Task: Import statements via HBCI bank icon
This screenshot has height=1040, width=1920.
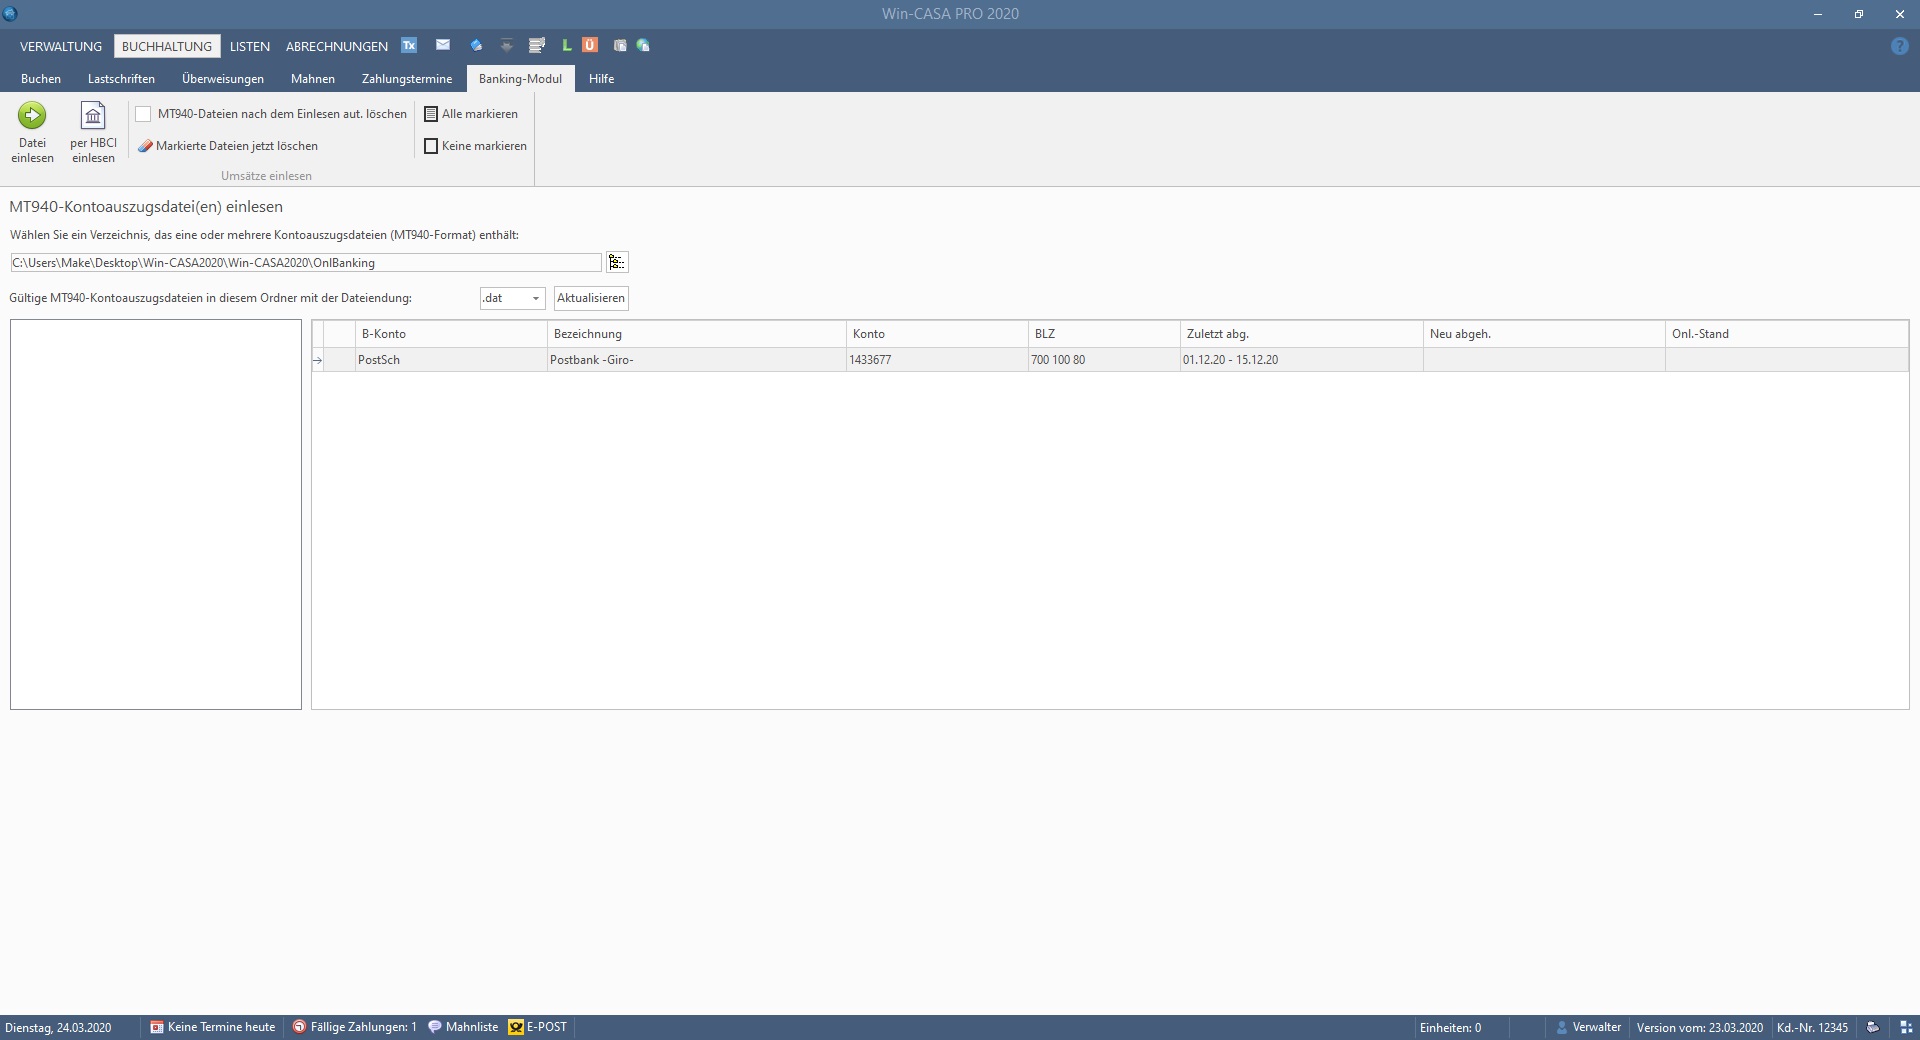Action: click(x=93, y=116)
